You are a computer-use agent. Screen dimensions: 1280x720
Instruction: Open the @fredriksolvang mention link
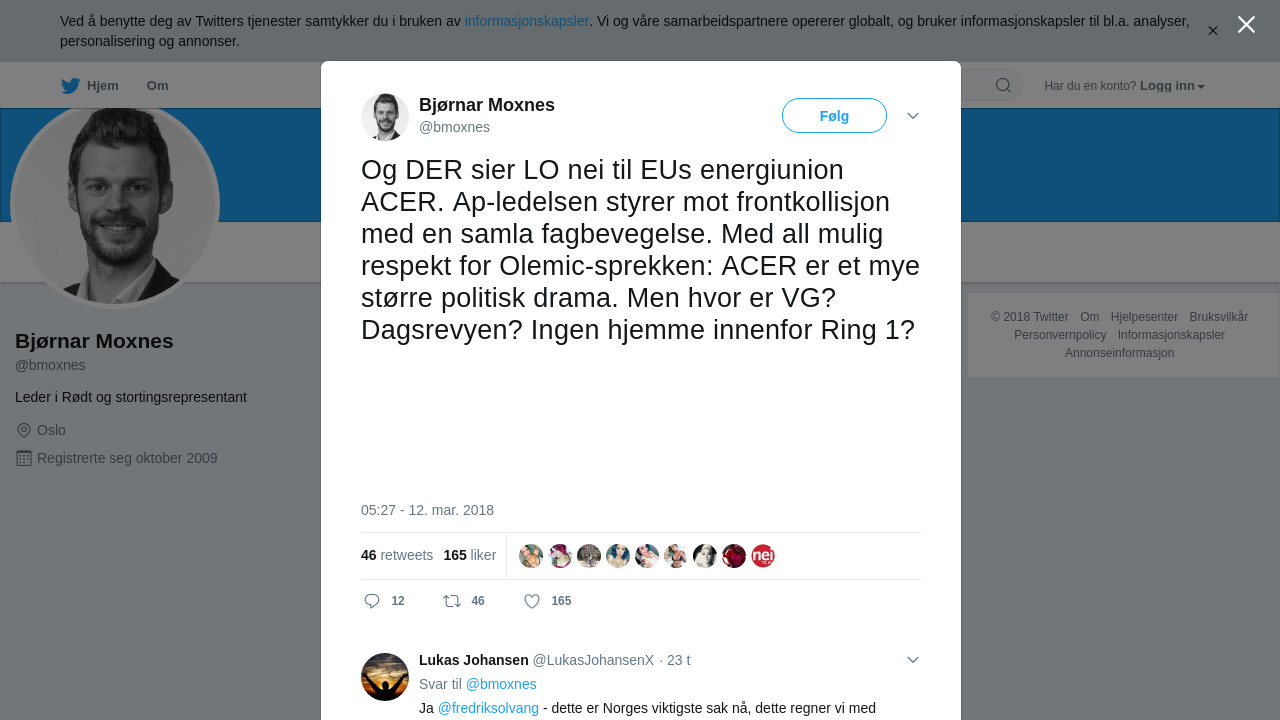pyautogui.click(x=488, y=708)
